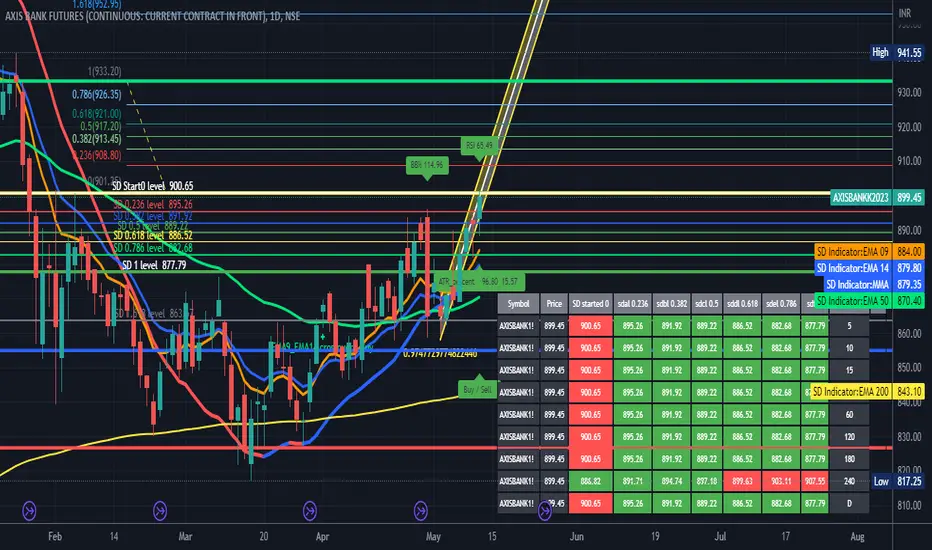Click the 860.00 price axis value
932x550 pixels.
tap(909, 334)
